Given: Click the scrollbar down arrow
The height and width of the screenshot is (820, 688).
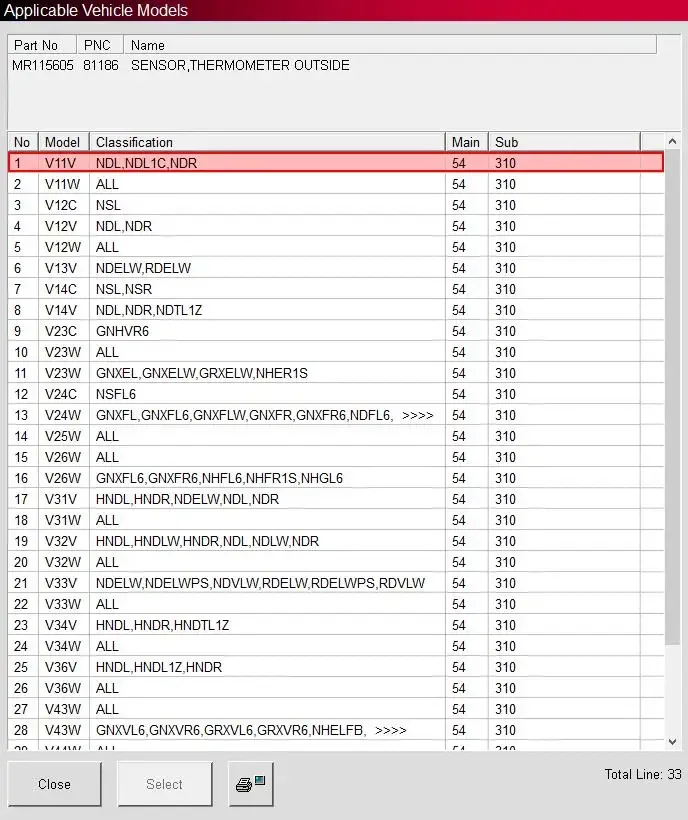Looking at the screenshot, I should [x=672, y=742].
